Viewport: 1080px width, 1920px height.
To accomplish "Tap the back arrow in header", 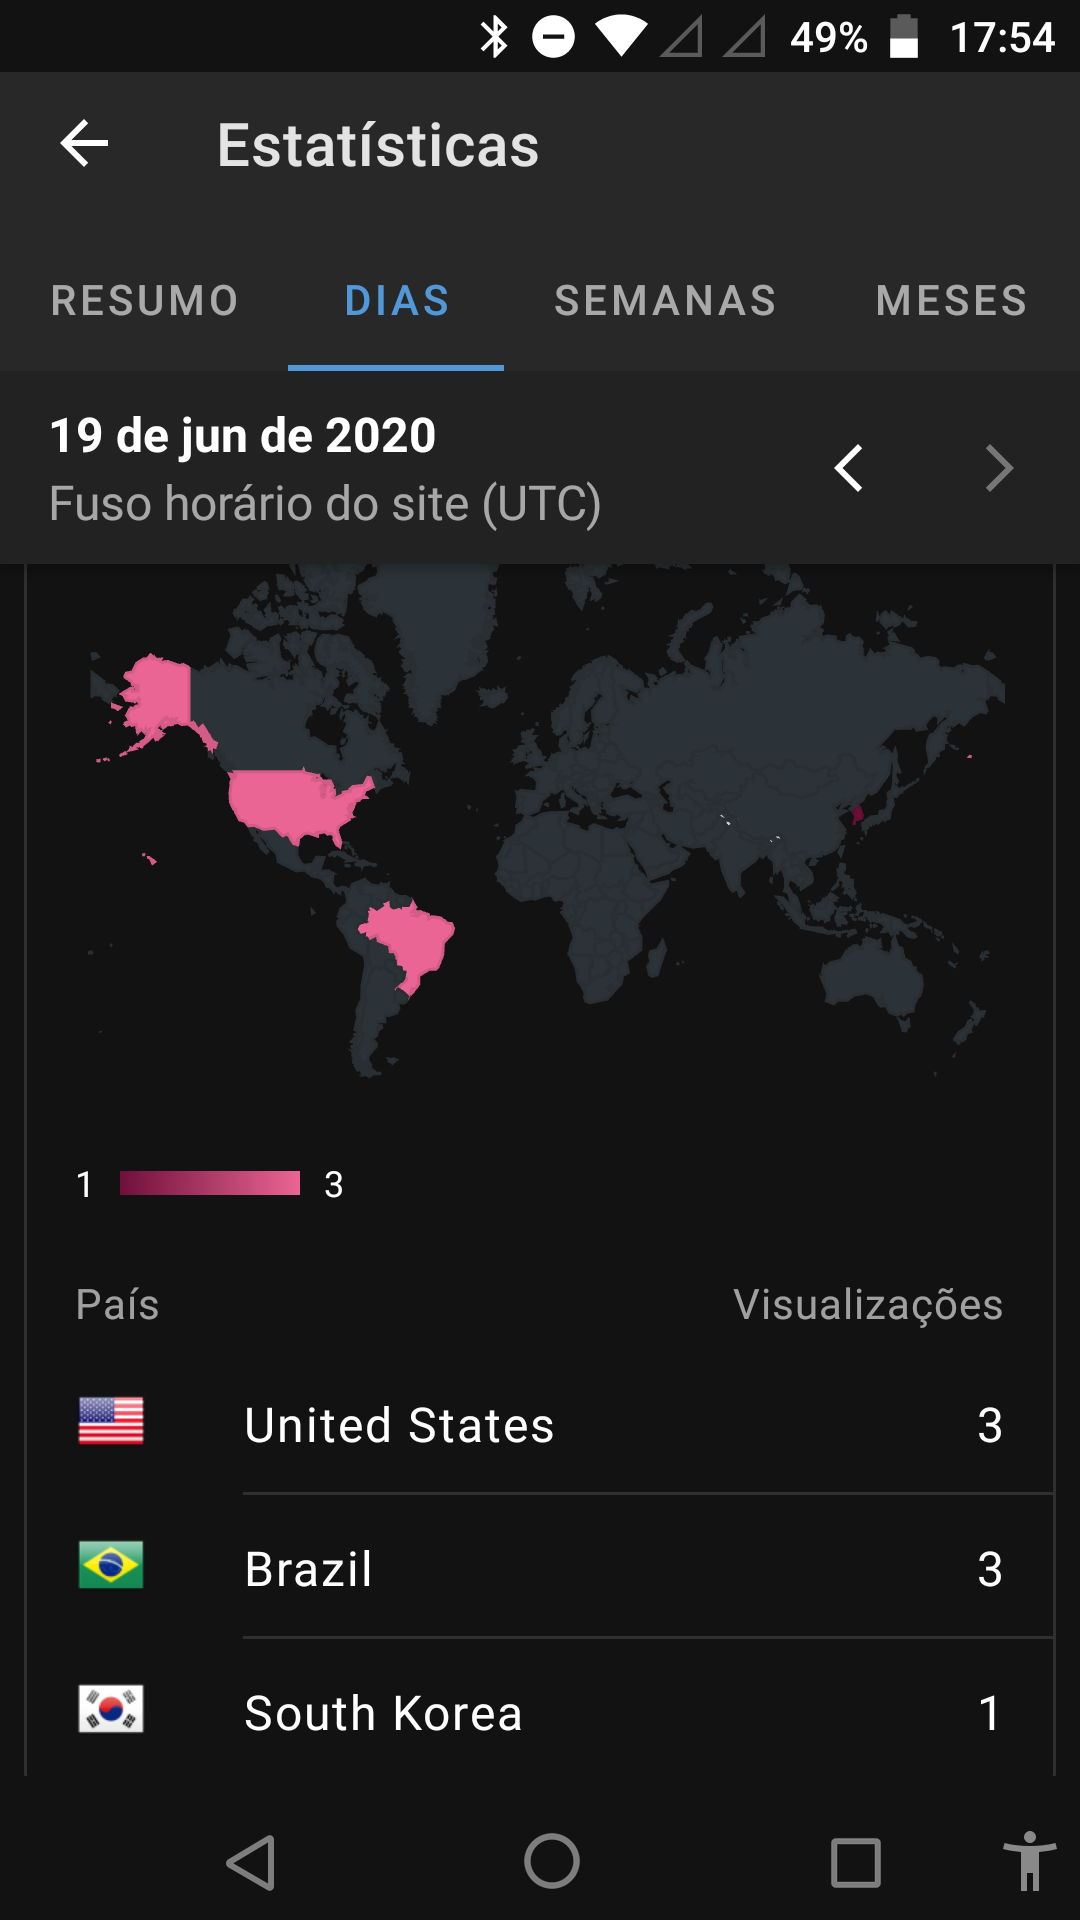I will point(84,145).
